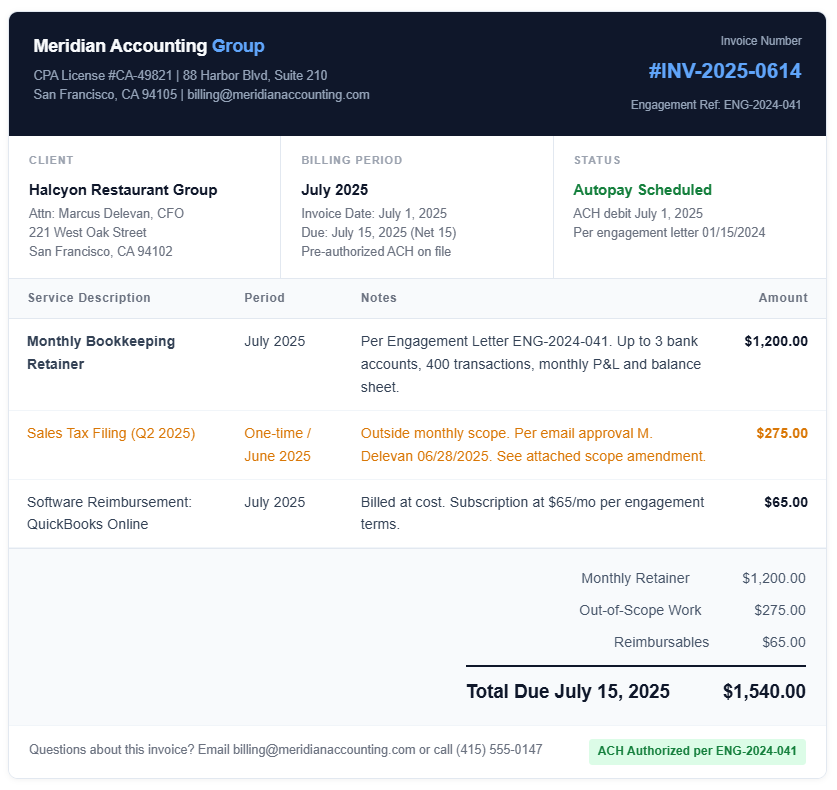Select the Autopay Scheduled status text
The image size is (837, 790).
(642, 190)
